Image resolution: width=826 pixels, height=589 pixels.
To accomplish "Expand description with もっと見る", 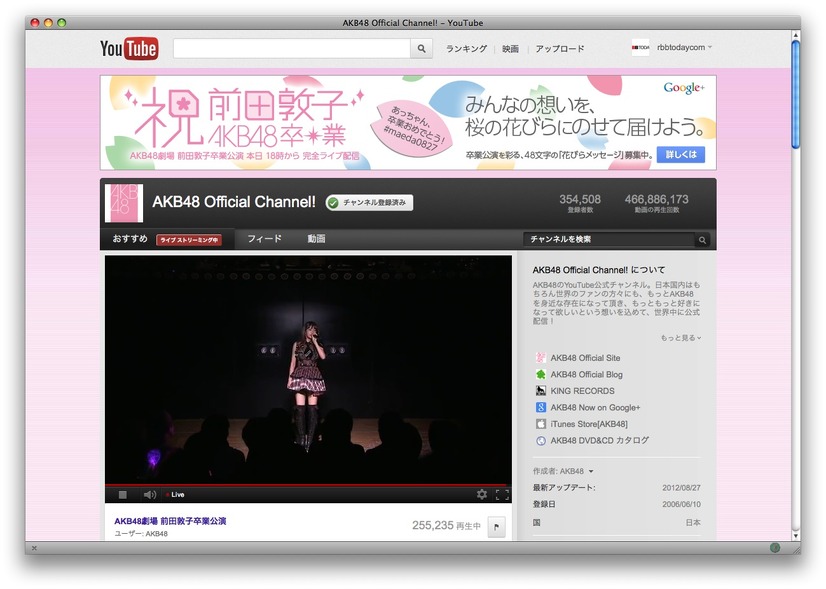I will [681, 338].
